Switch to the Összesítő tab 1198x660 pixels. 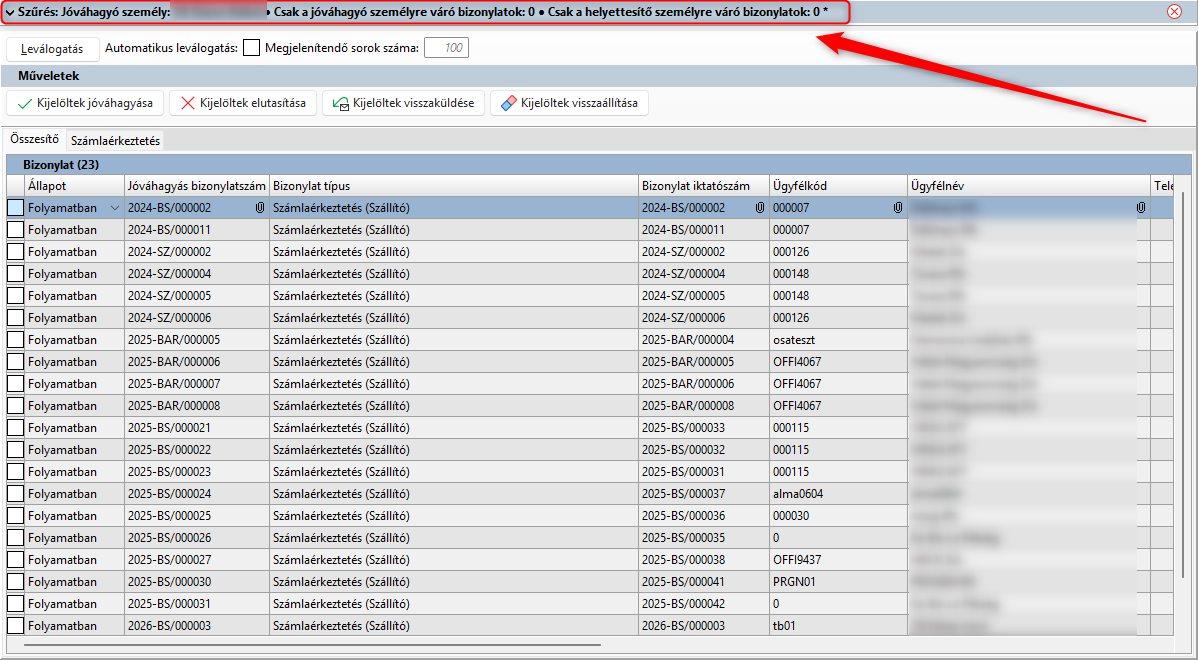click(34, 140)
